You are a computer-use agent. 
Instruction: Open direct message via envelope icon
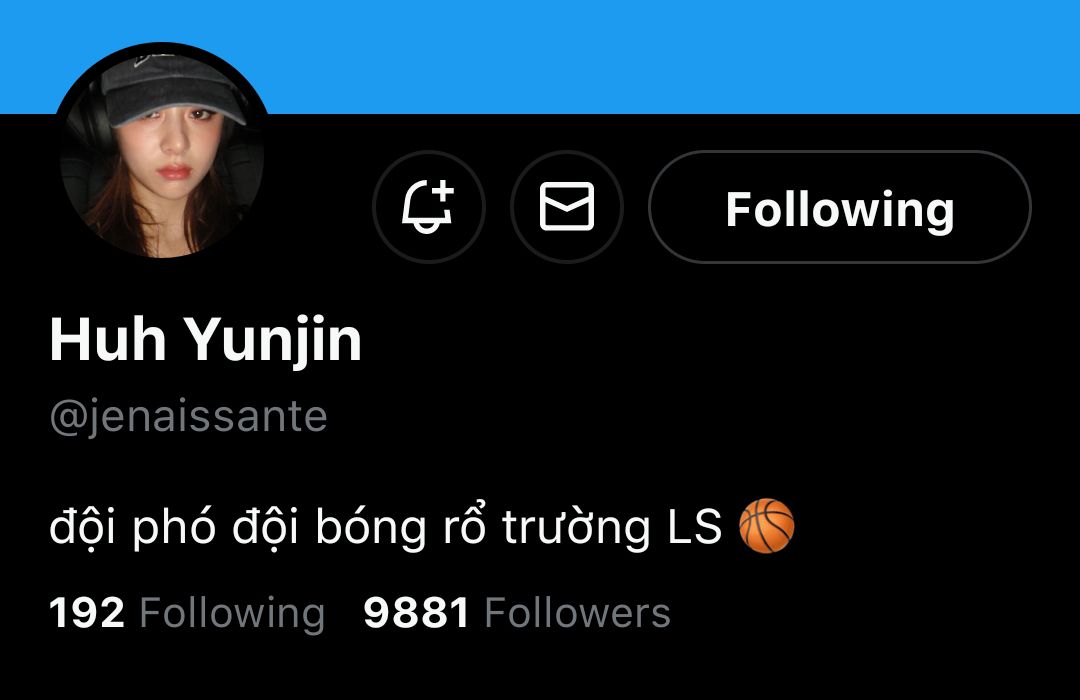click(566, 207)
